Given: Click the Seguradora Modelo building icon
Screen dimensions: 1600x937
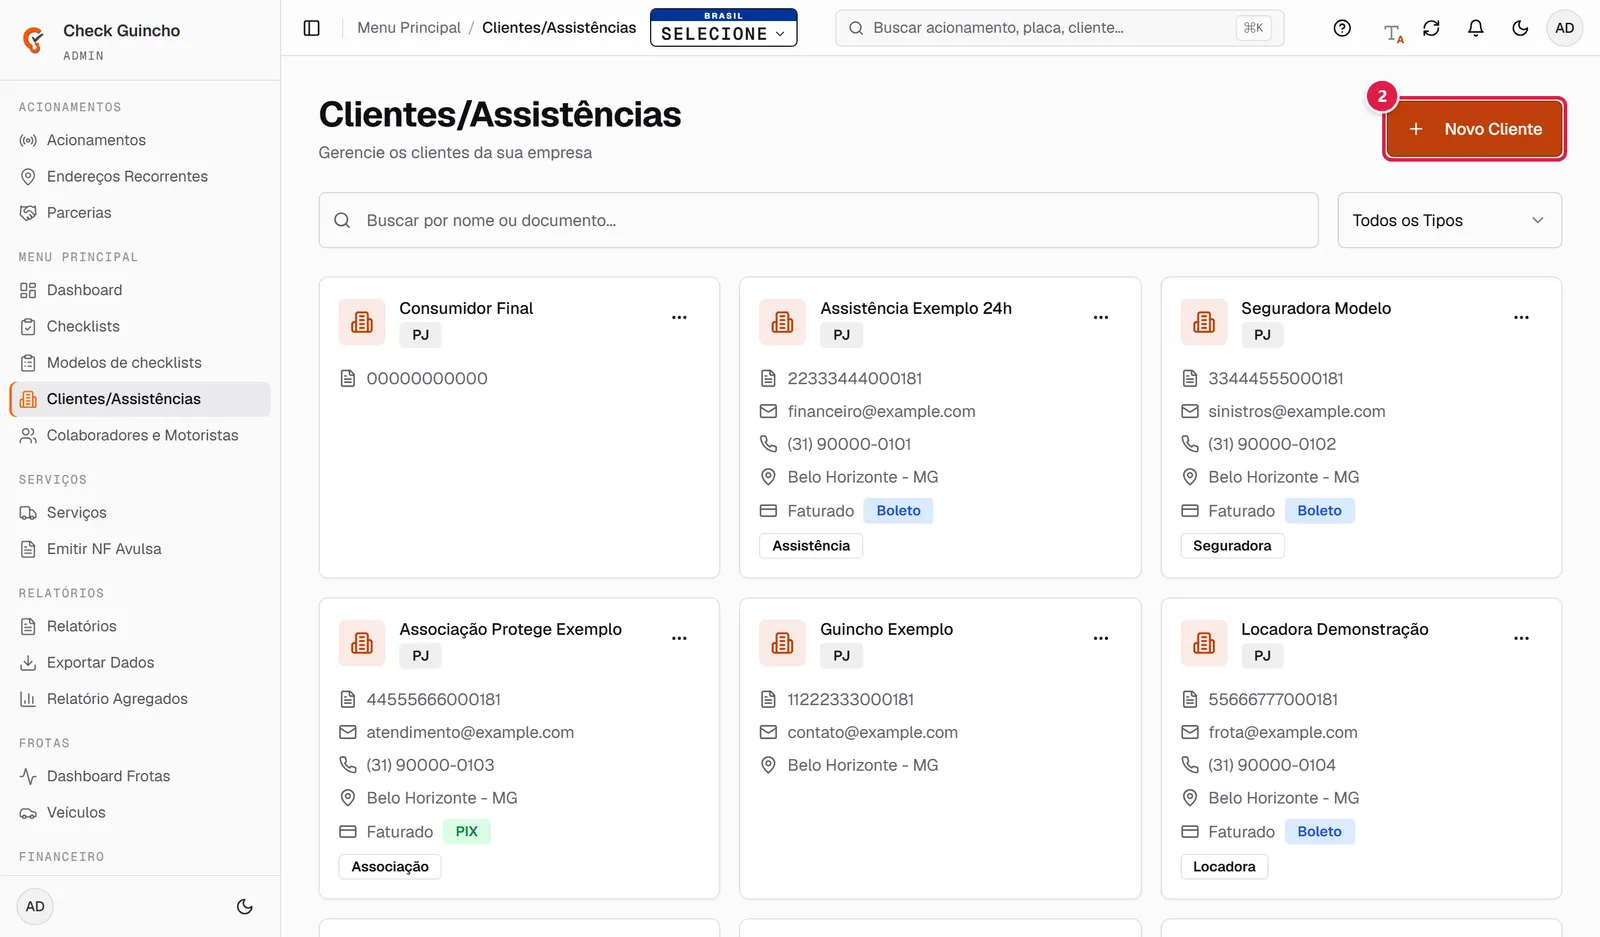Looking at the screenshot, I should (x=1204, y=322).
